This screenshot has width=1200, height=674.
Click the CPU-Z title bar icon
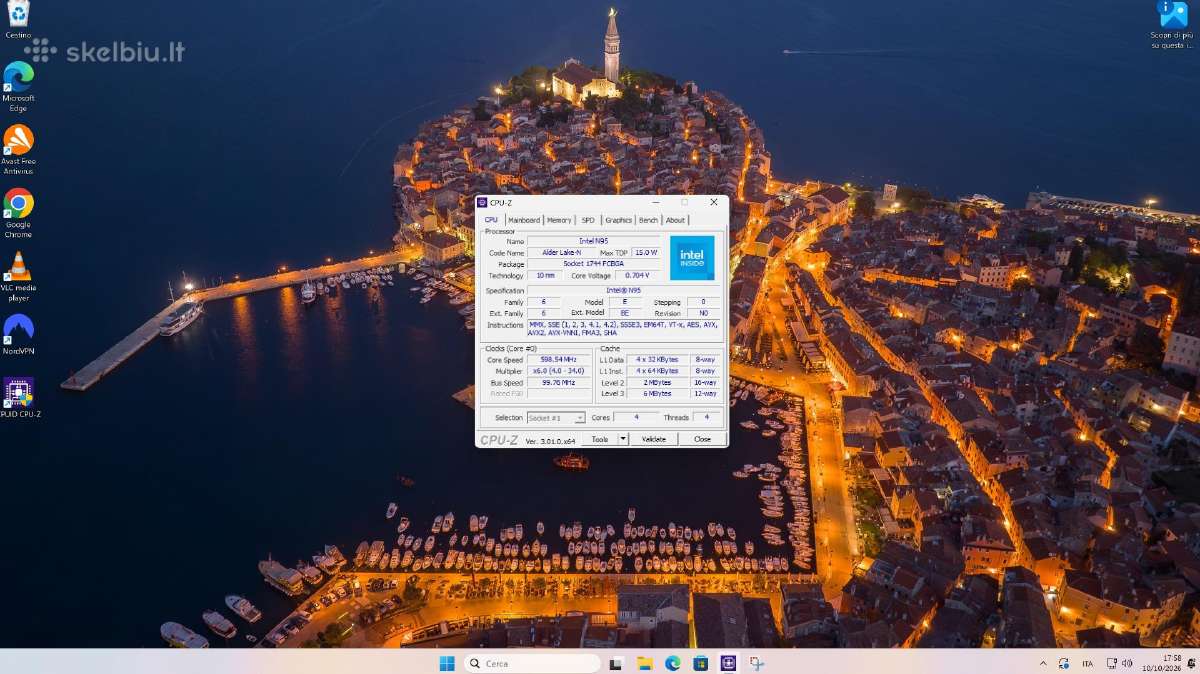pos(482,203)
